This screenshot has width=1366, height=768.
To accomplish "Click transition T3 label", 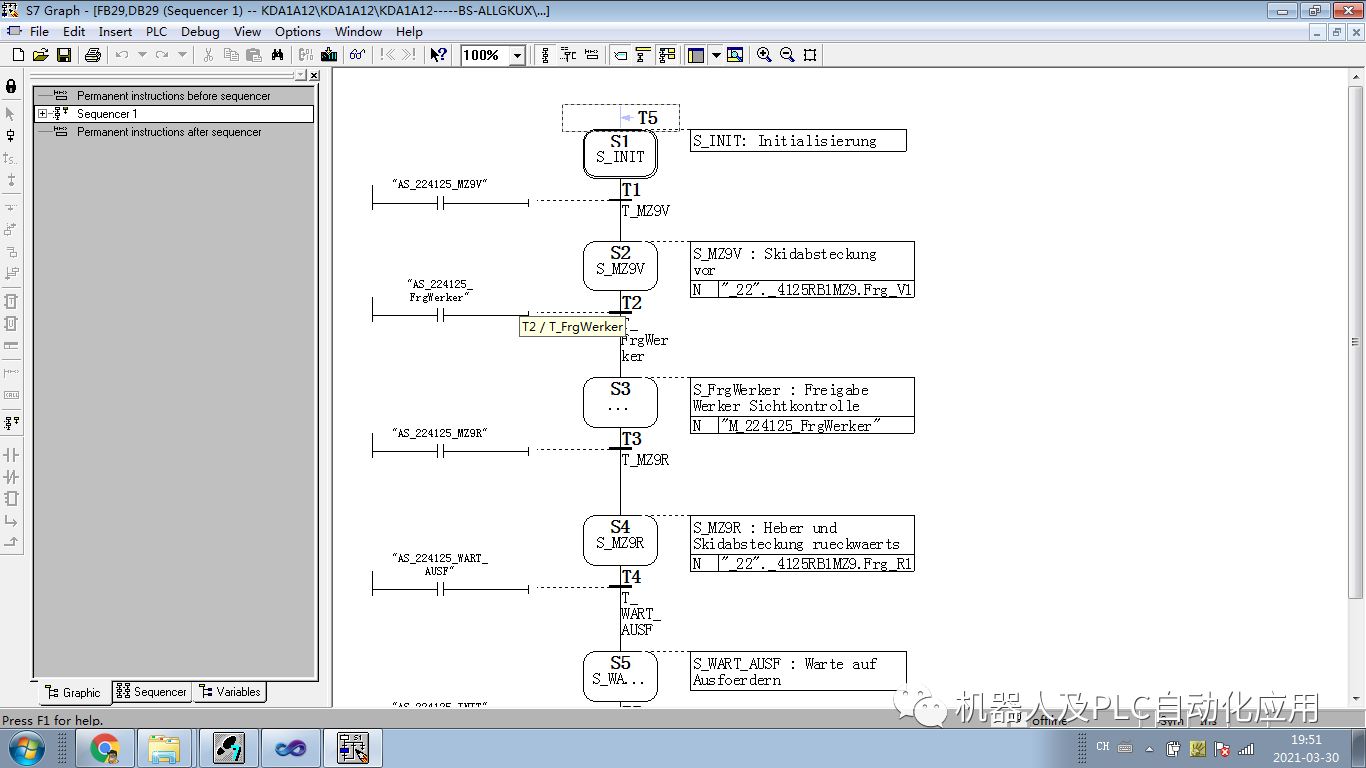I will click(631, 440).
